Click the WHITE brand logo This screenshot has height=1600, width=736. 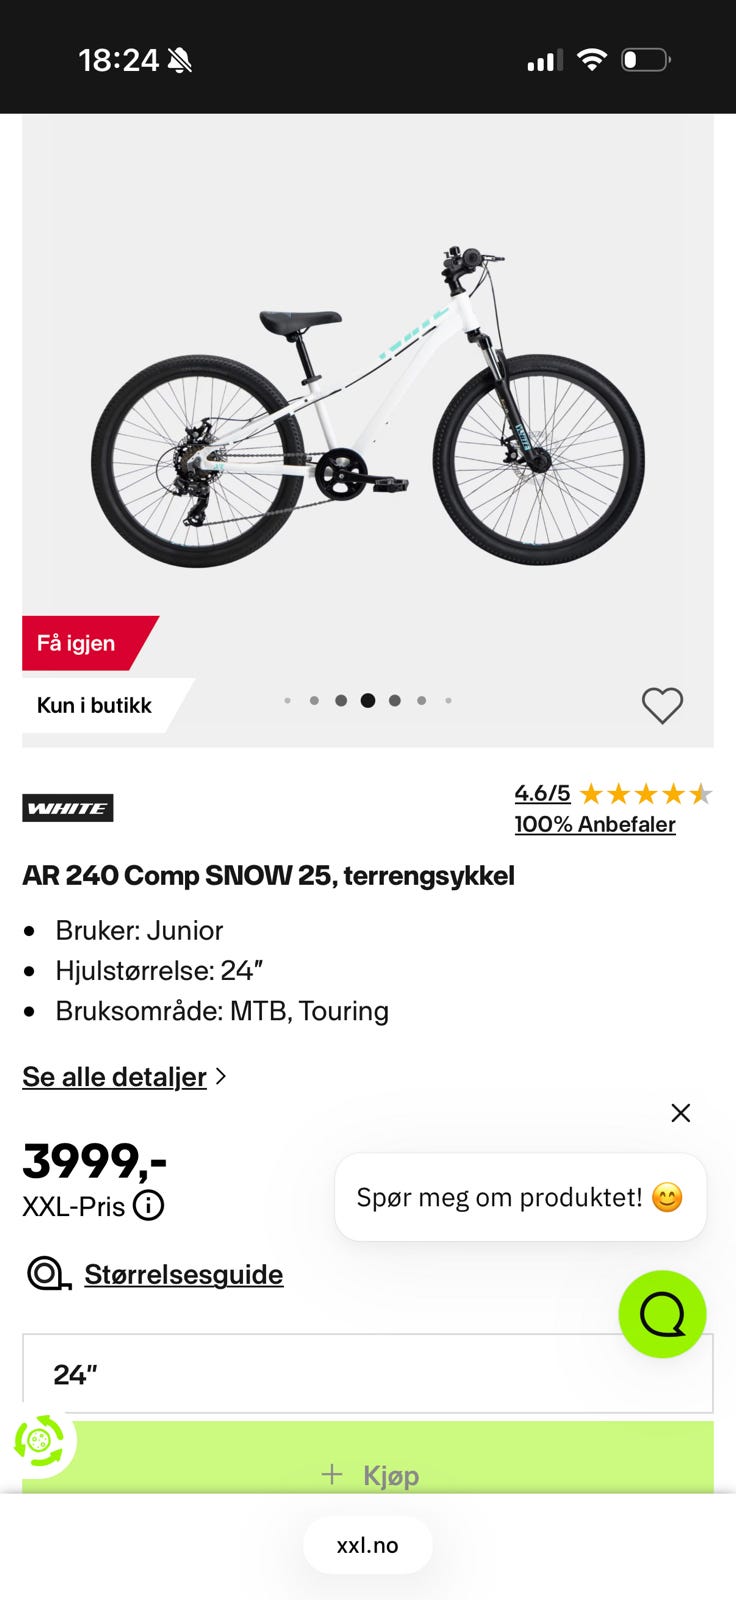coord(68,808)
